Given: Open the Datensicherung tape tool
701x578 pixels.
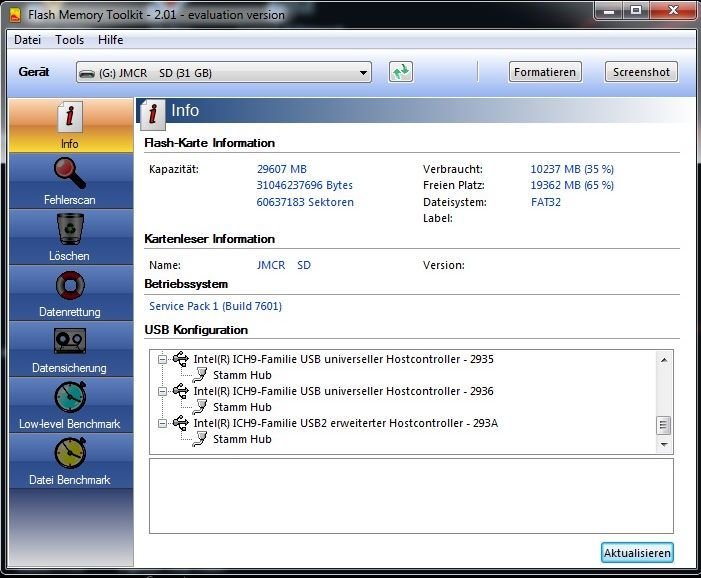Looking at the screenshot, I should pyautogui.click(x=70, y=349).
